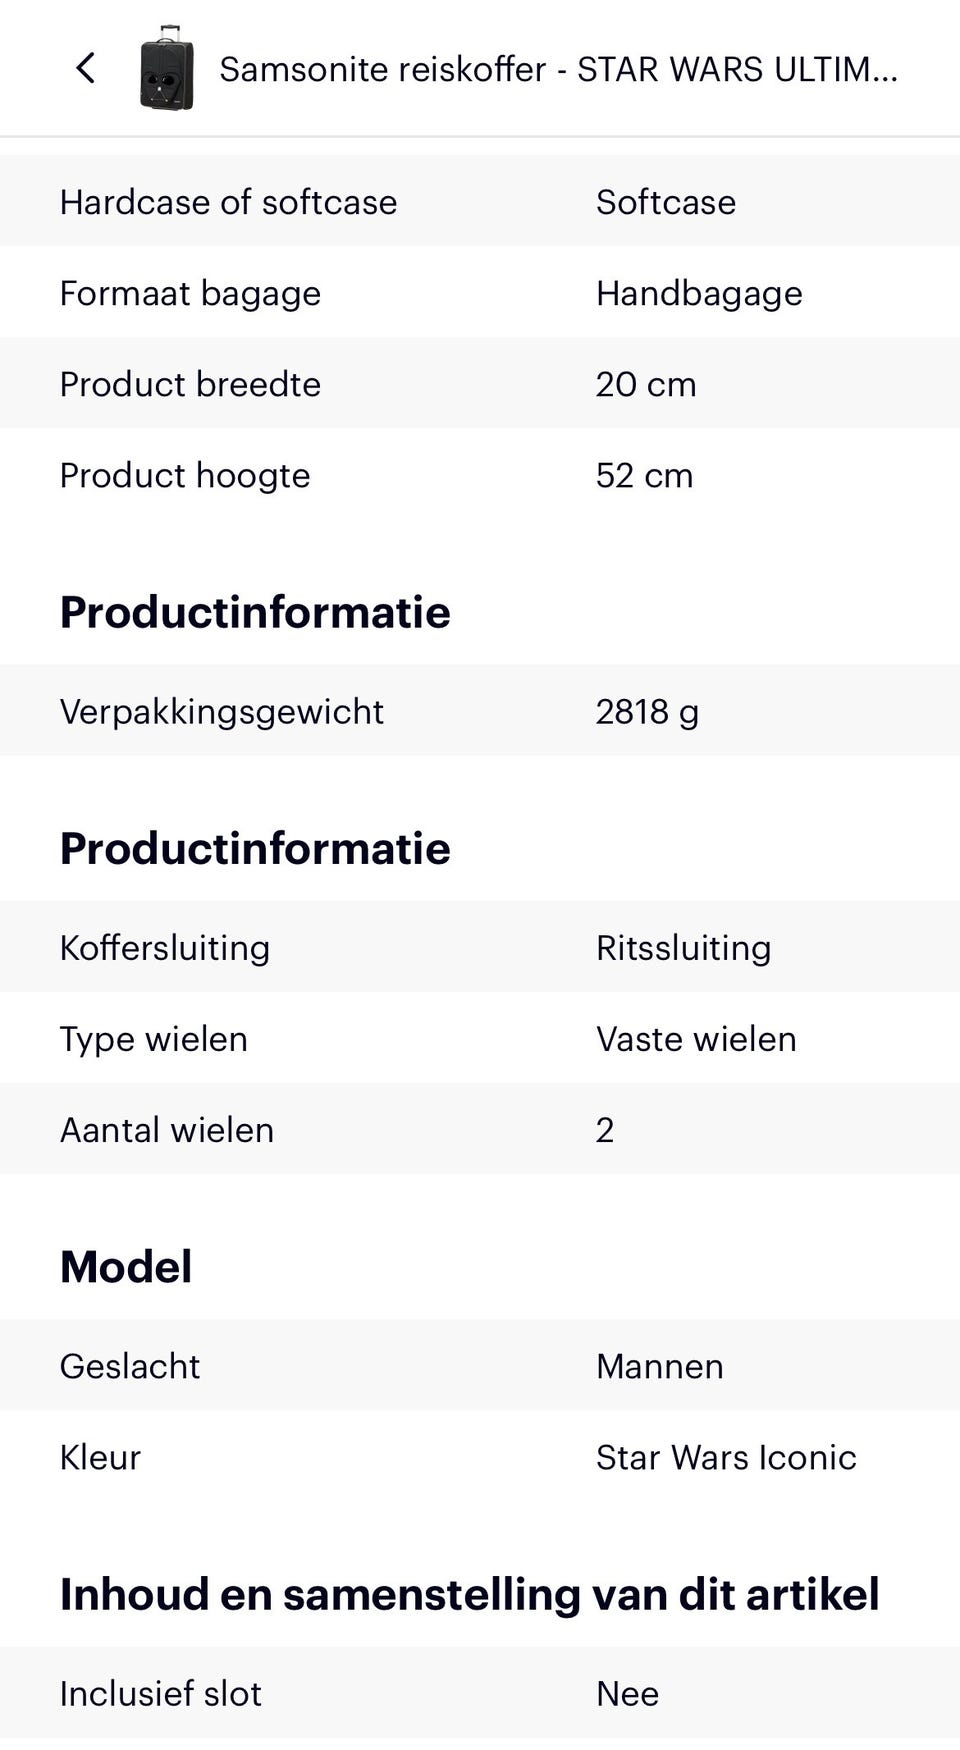Tap the 52 cm height value
960x1750 pixels.
(644, 475)
